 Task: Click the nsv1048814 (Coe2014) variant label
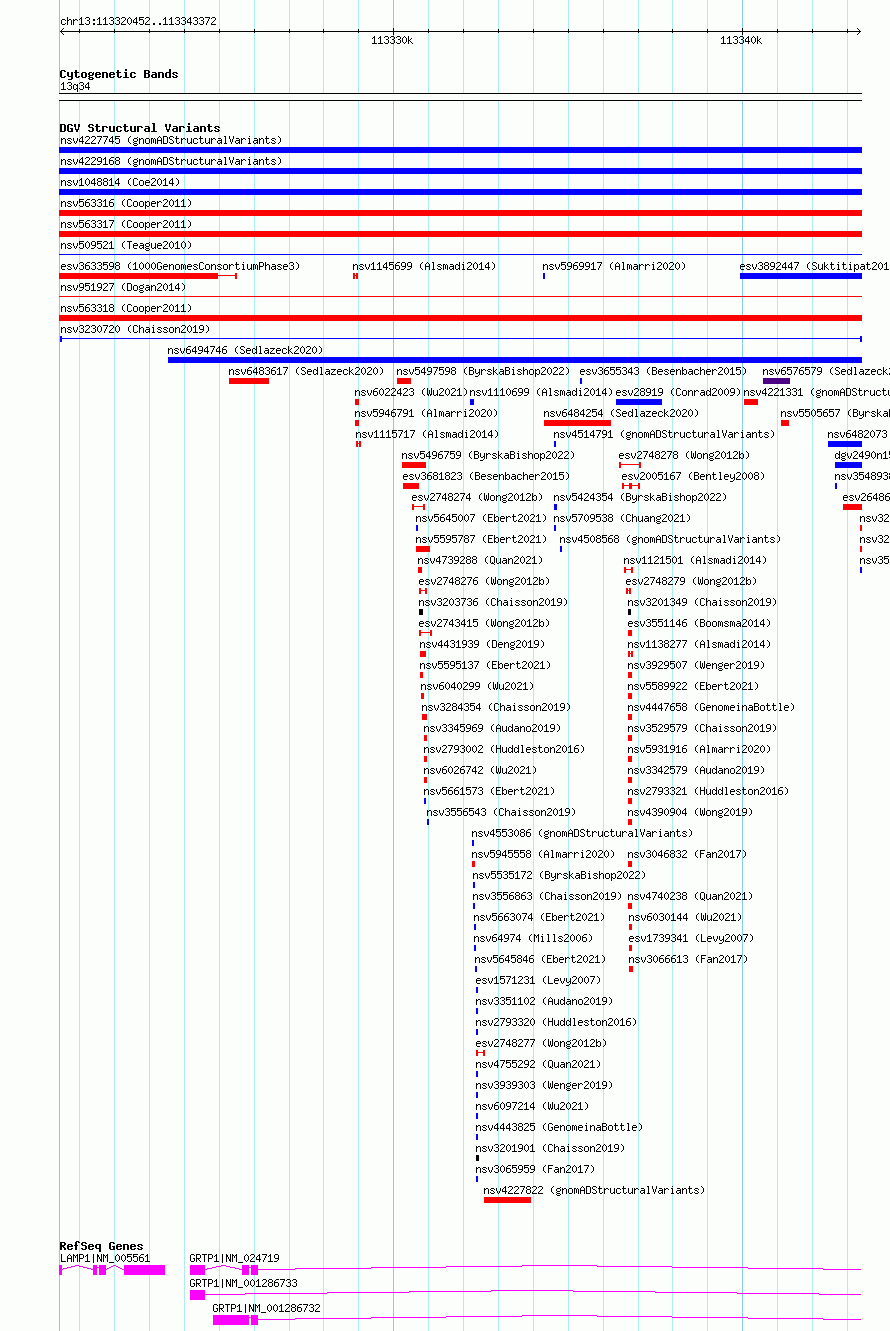click(x=120, y=182)
